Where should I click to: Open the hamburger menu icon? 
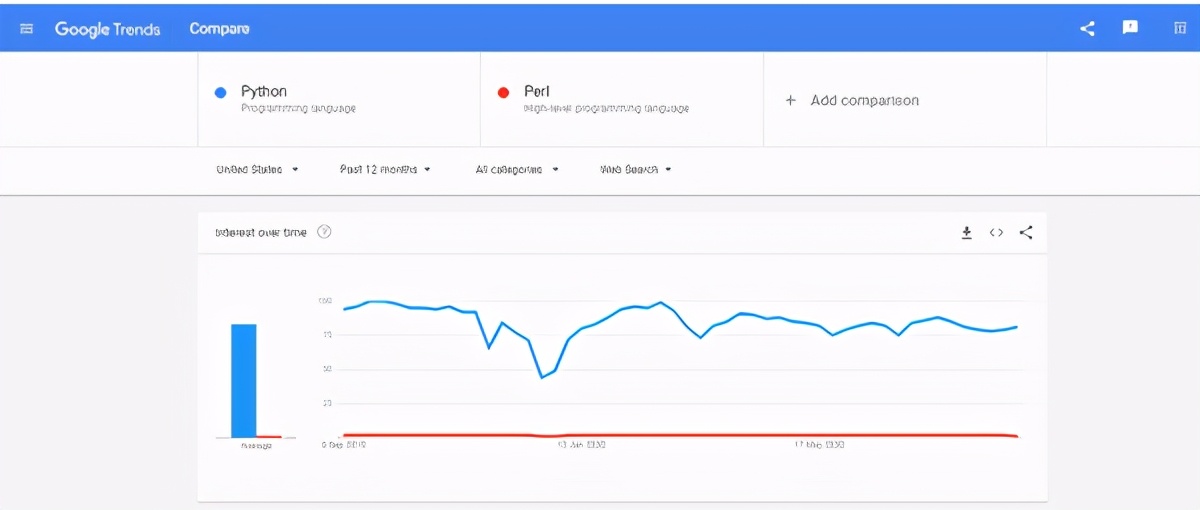click(27, 29)
